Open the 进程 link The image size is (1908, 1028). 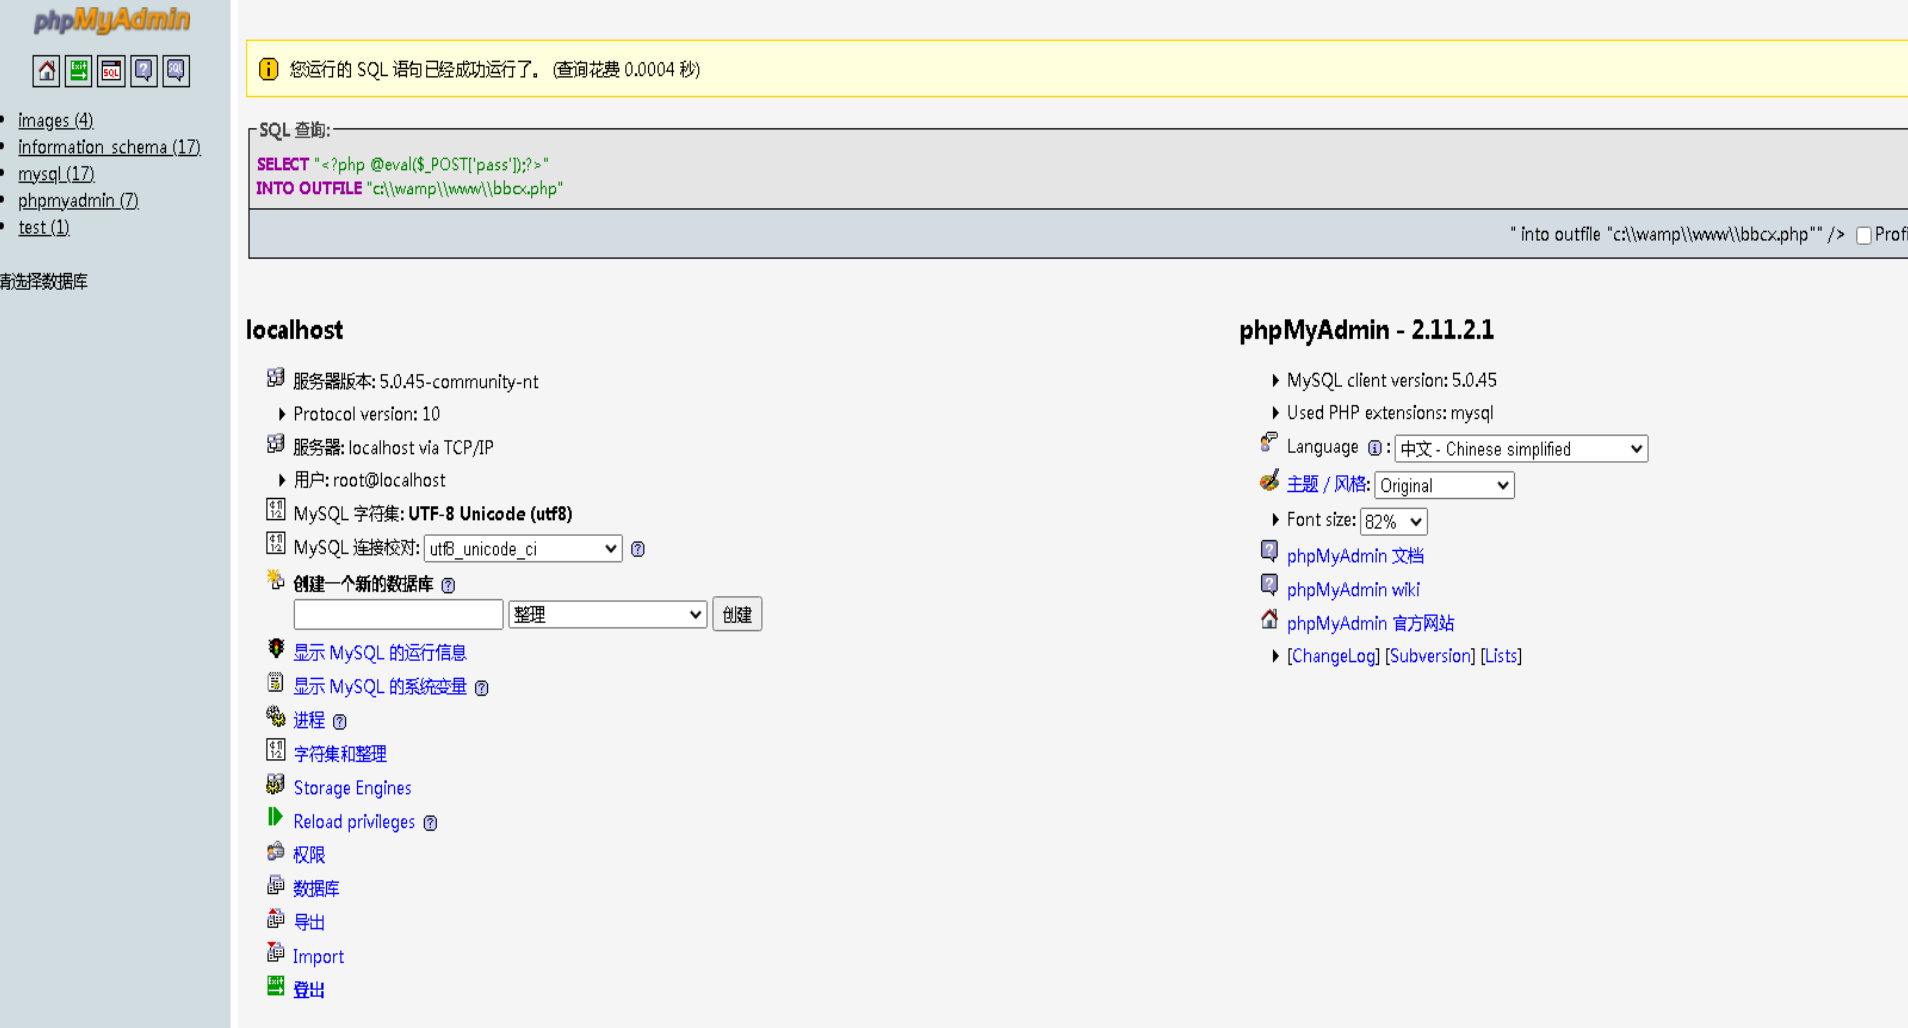click(309, 720)
